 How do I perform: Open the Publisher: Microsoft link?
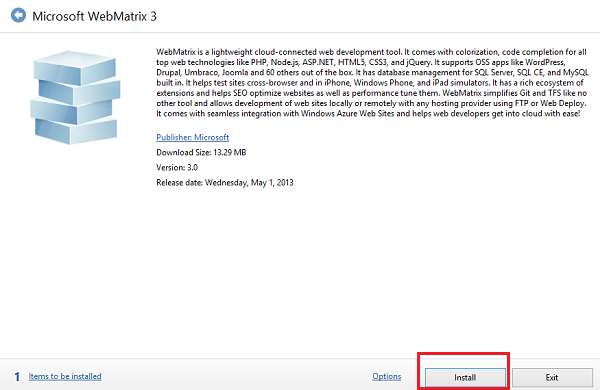pos(192,137)
